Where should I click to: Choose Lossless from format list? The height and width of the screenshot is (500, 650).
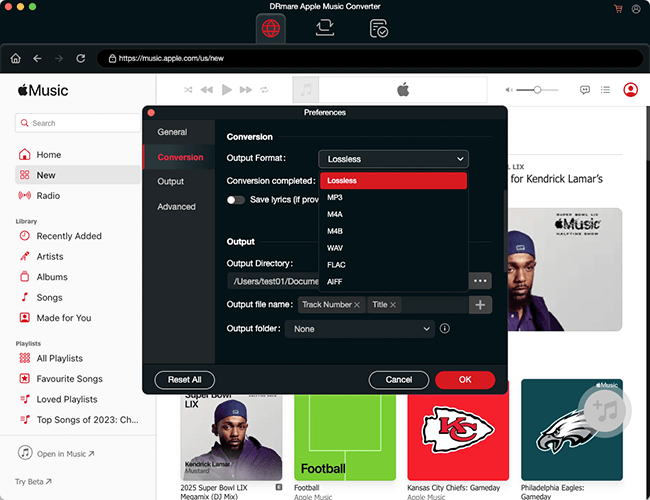(x=393, y=181)
